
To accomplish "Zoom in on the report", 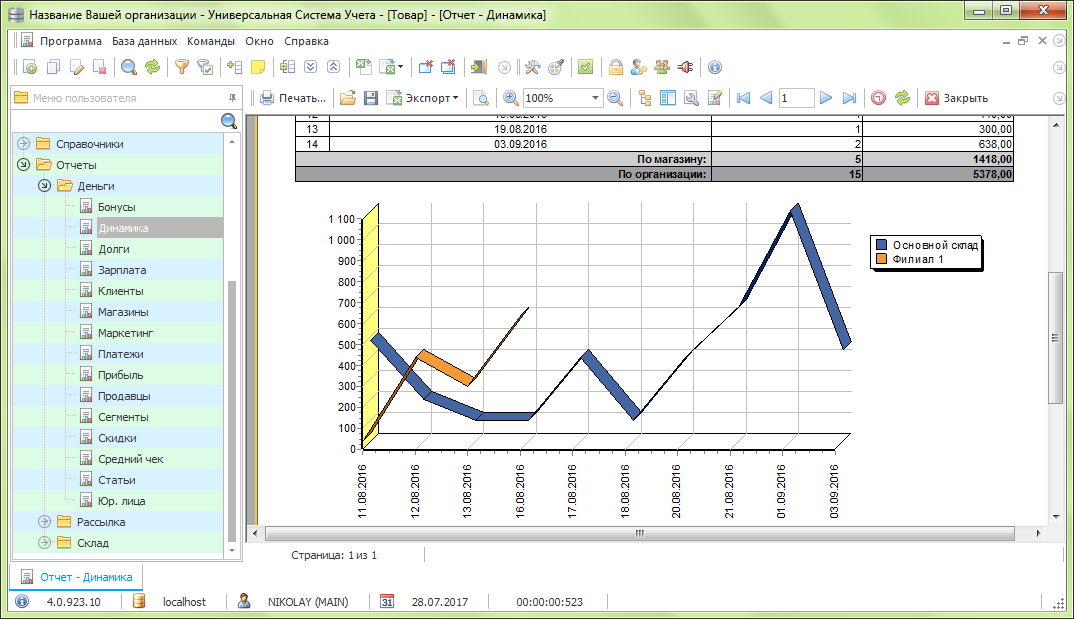I will pyautogui.click(x=510, y=98).
